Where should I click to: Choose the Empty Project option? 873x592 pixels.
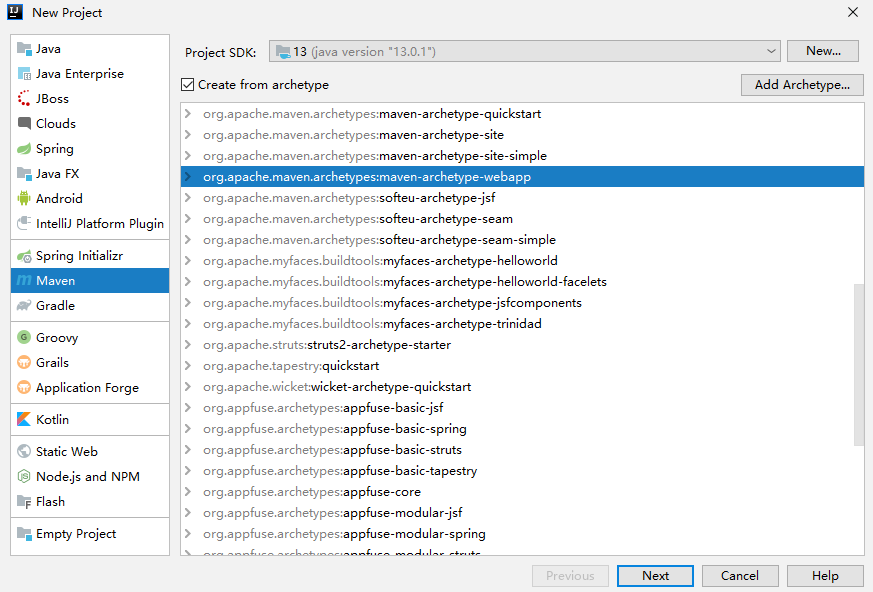coord(76,534)
